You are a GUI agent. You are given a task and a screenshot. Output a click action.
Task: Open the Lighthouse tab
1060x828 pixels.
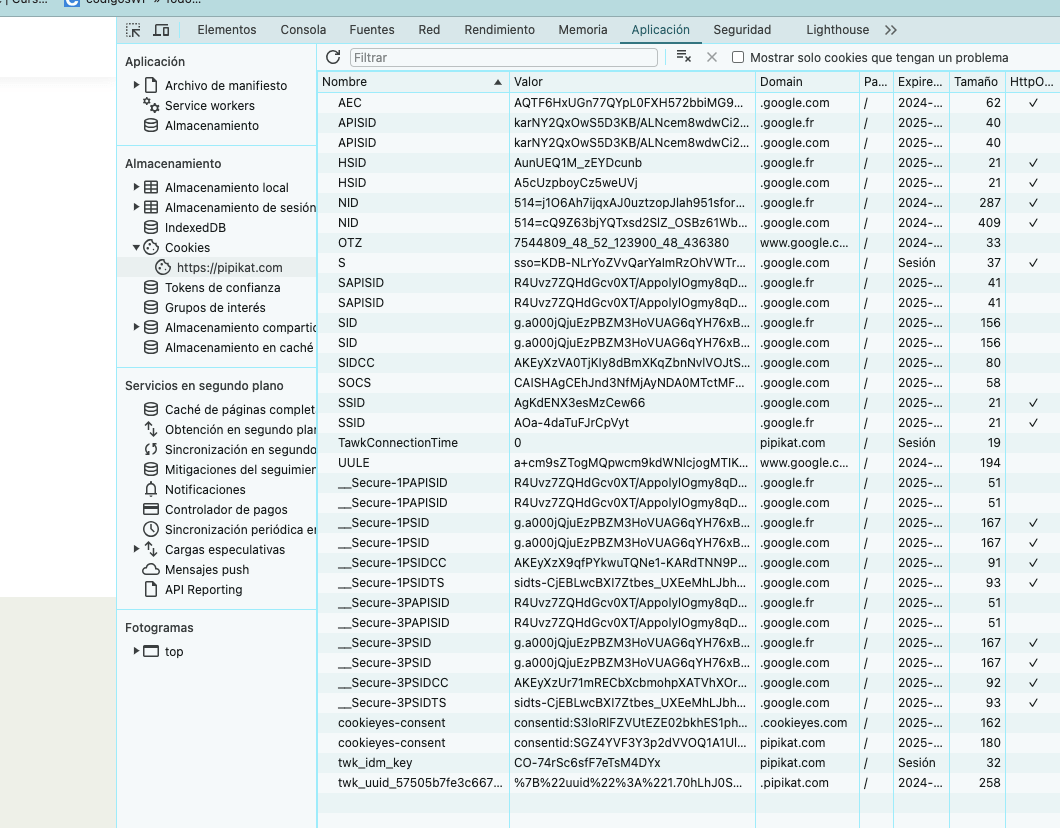pyautogui.click(x=838, y=30)
